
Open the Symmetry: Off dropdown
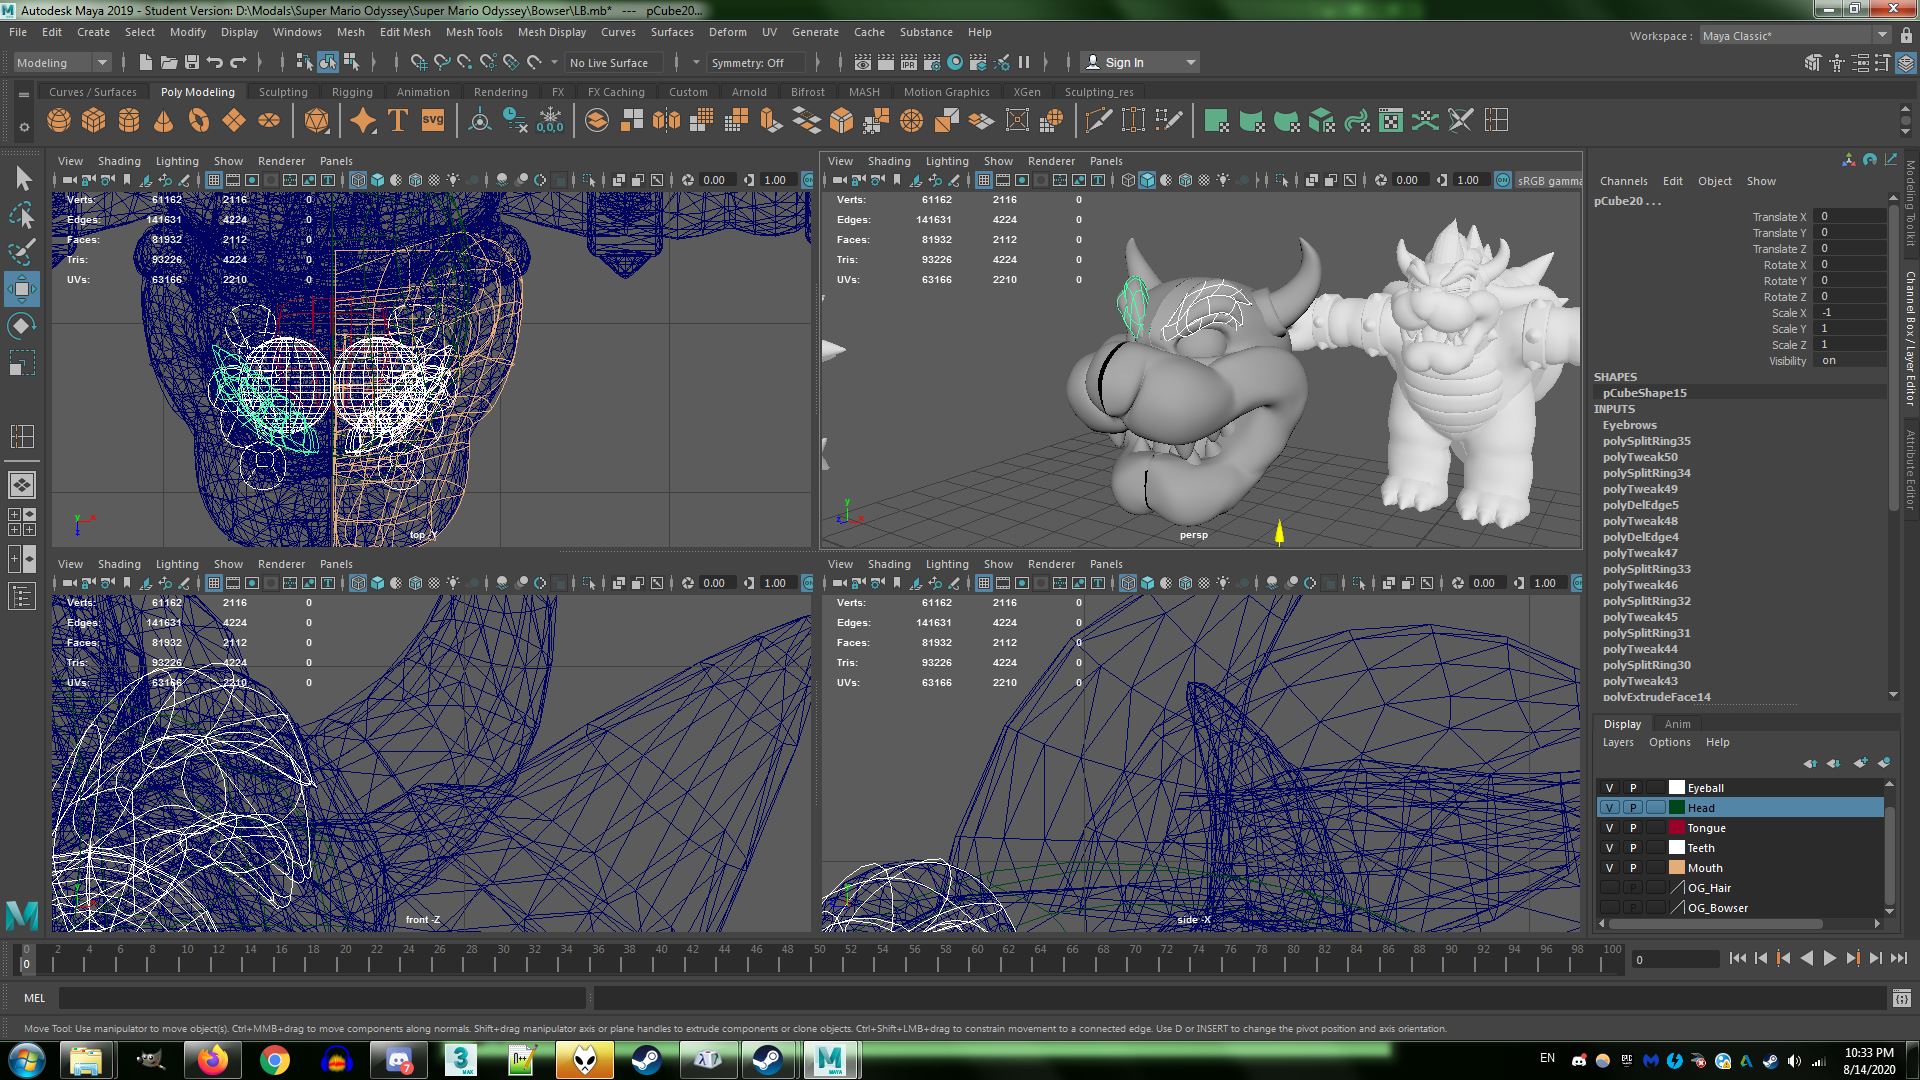pyautogui.click(x=756, y=62)
